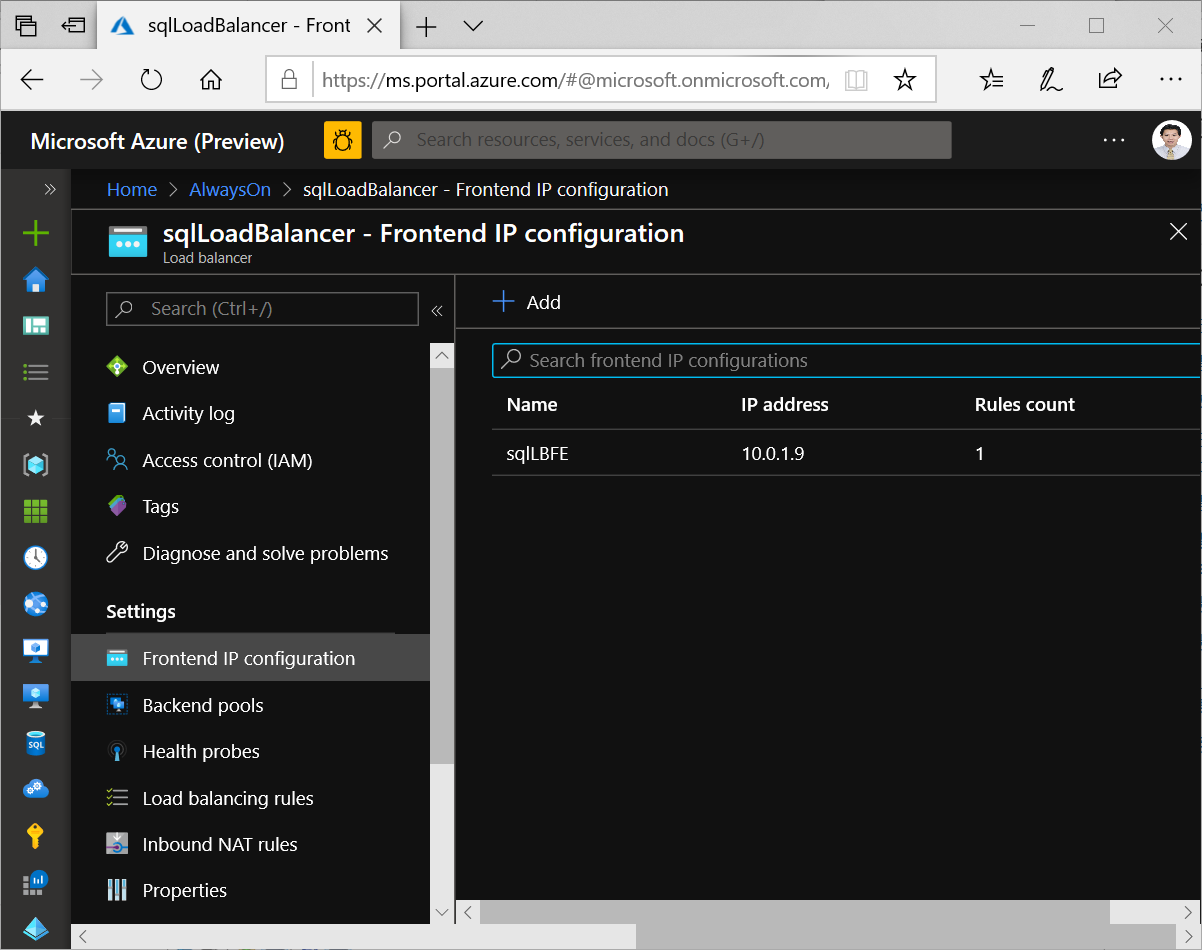Open Key vaults using the key icon
Image resolution: width=1202 pixels, height=950 pixels.
tap(36, 835)
